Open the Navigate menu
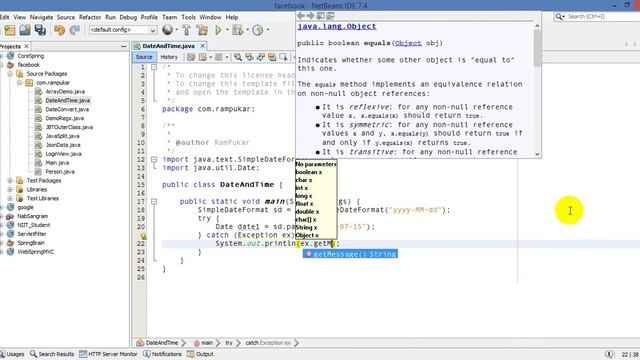 [41, 17]
